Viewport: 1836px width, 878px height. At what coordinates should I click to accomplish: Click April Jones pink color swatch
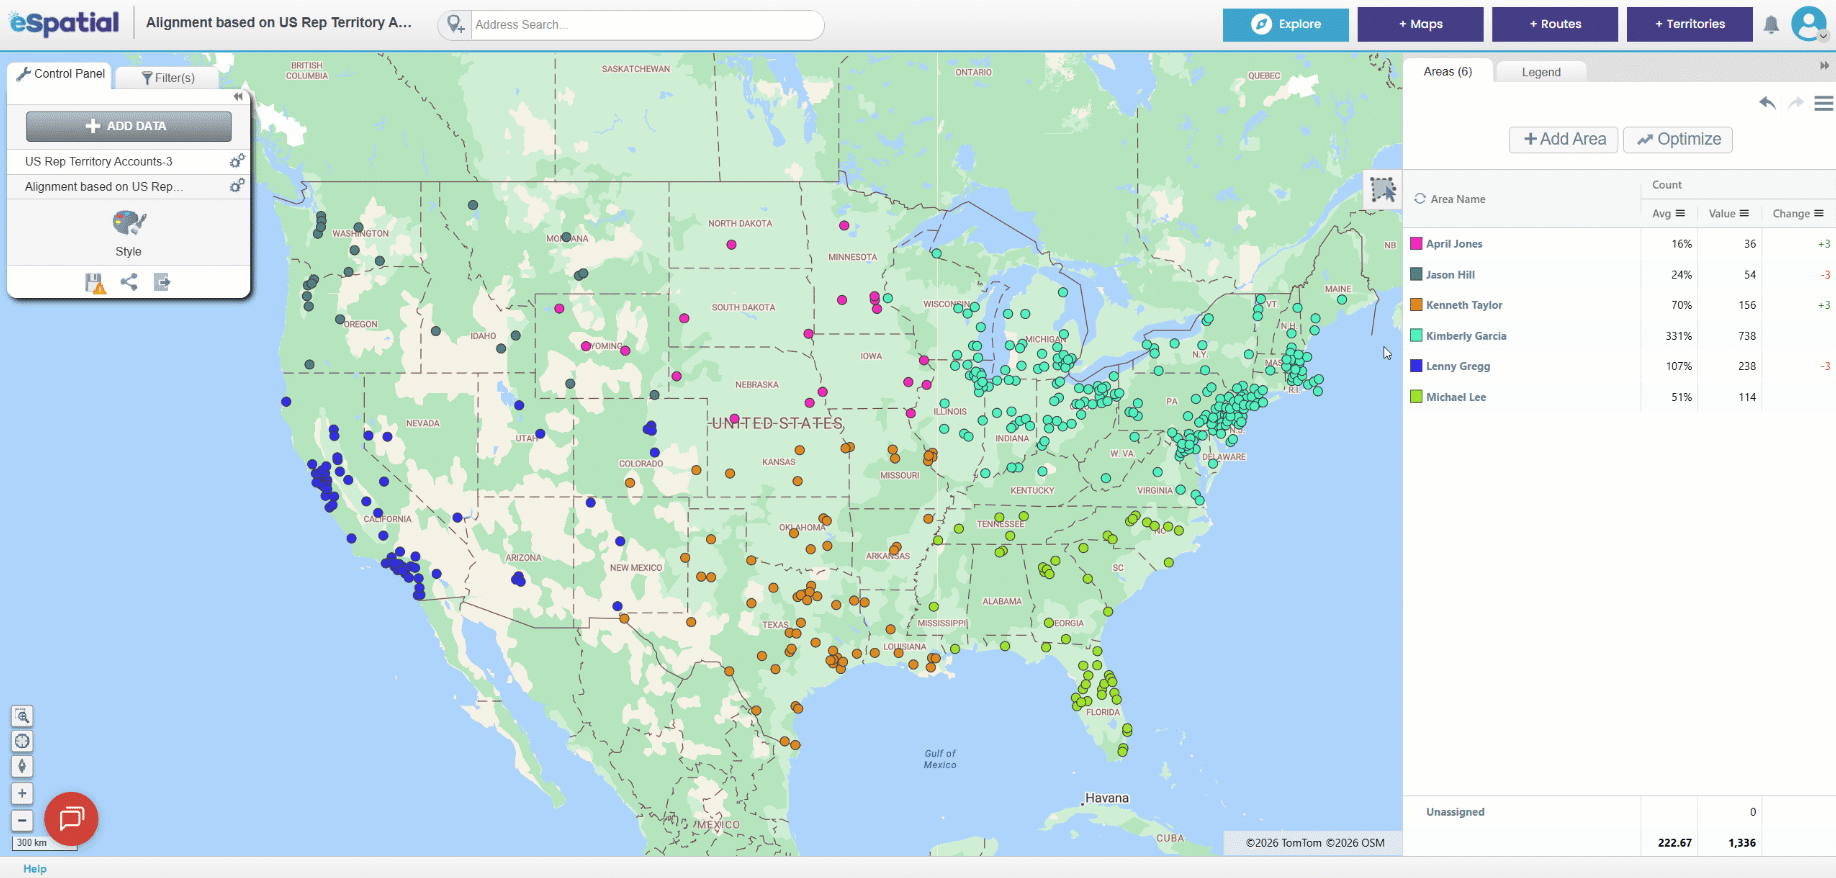(x=1416, y=244)
